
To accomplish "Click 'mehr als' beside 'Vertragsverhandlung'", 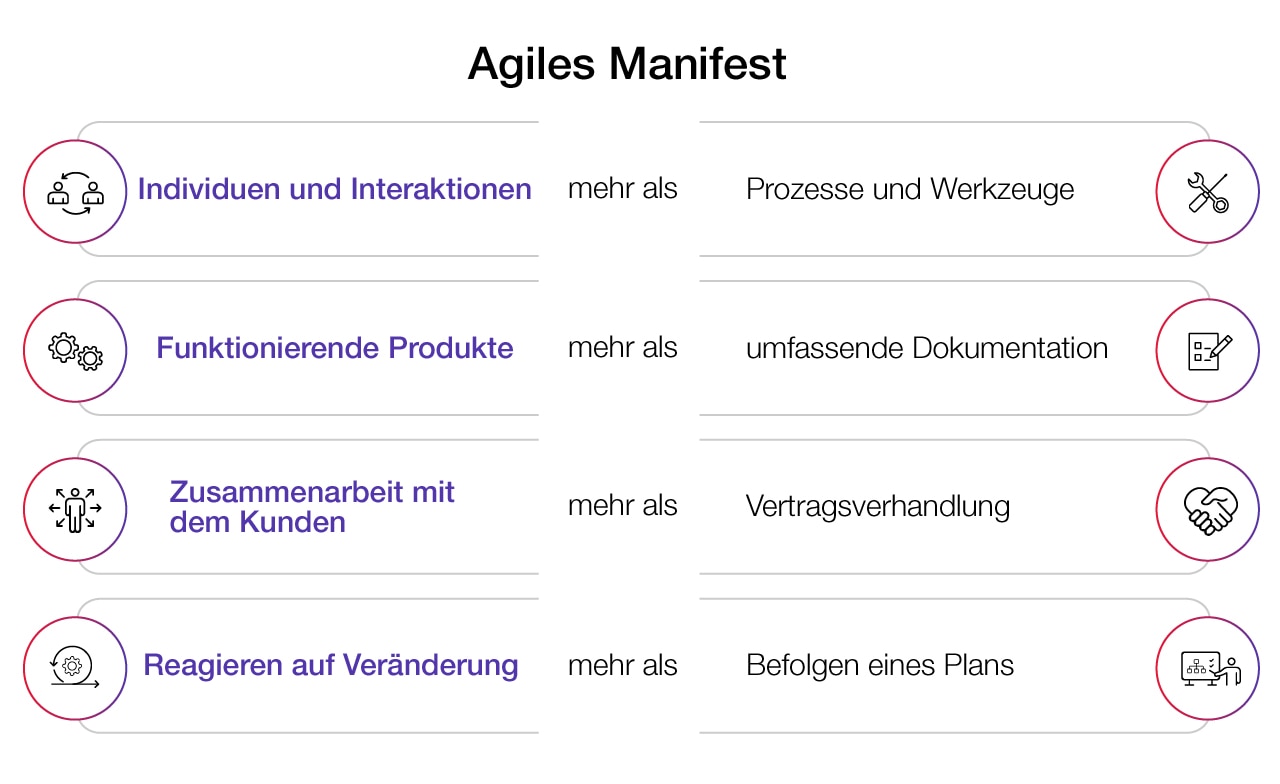I will [622, 506].
